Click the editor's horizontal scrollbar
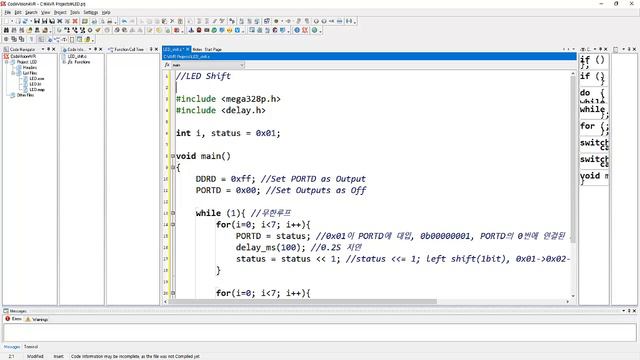The image size is (640, 360). pos(302,302)
